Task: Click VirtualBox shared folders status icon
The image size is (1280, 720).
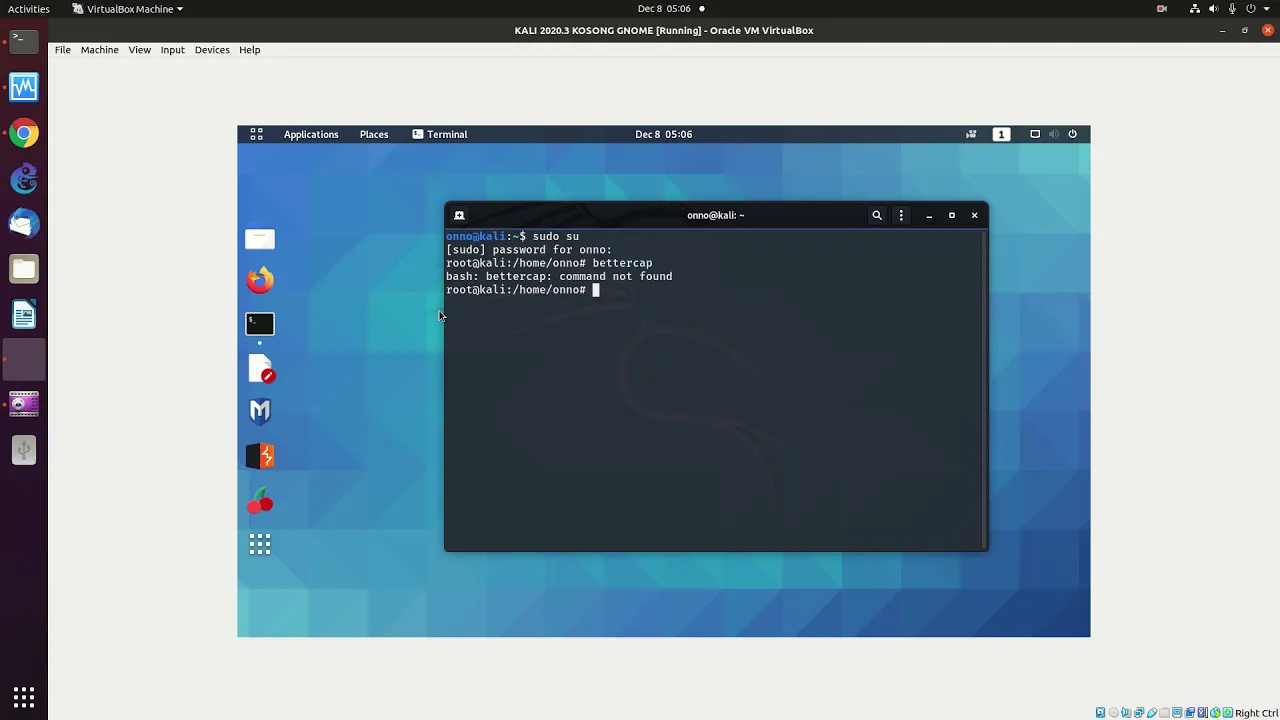Action: pos(1164,713)
